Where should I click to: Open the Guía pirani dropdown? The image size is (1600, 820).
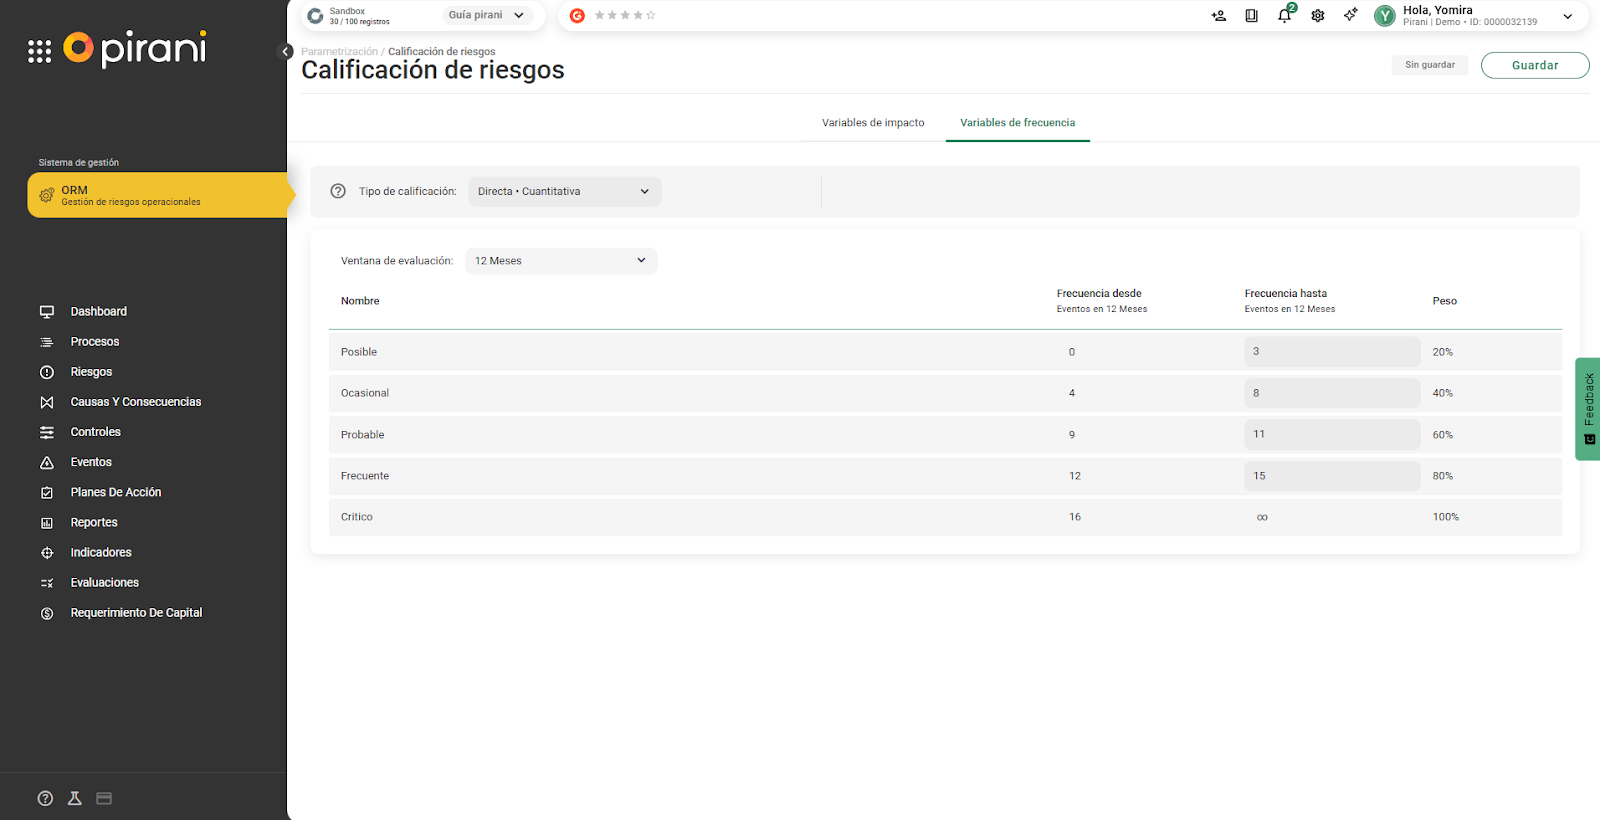tap(486, 15)
